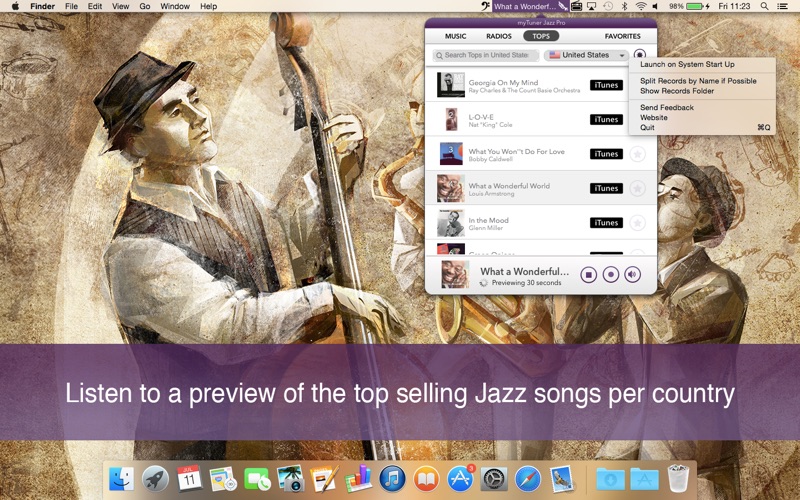Click the bass clef menu bar icon

pyautogui.click(x=485, y=6)
